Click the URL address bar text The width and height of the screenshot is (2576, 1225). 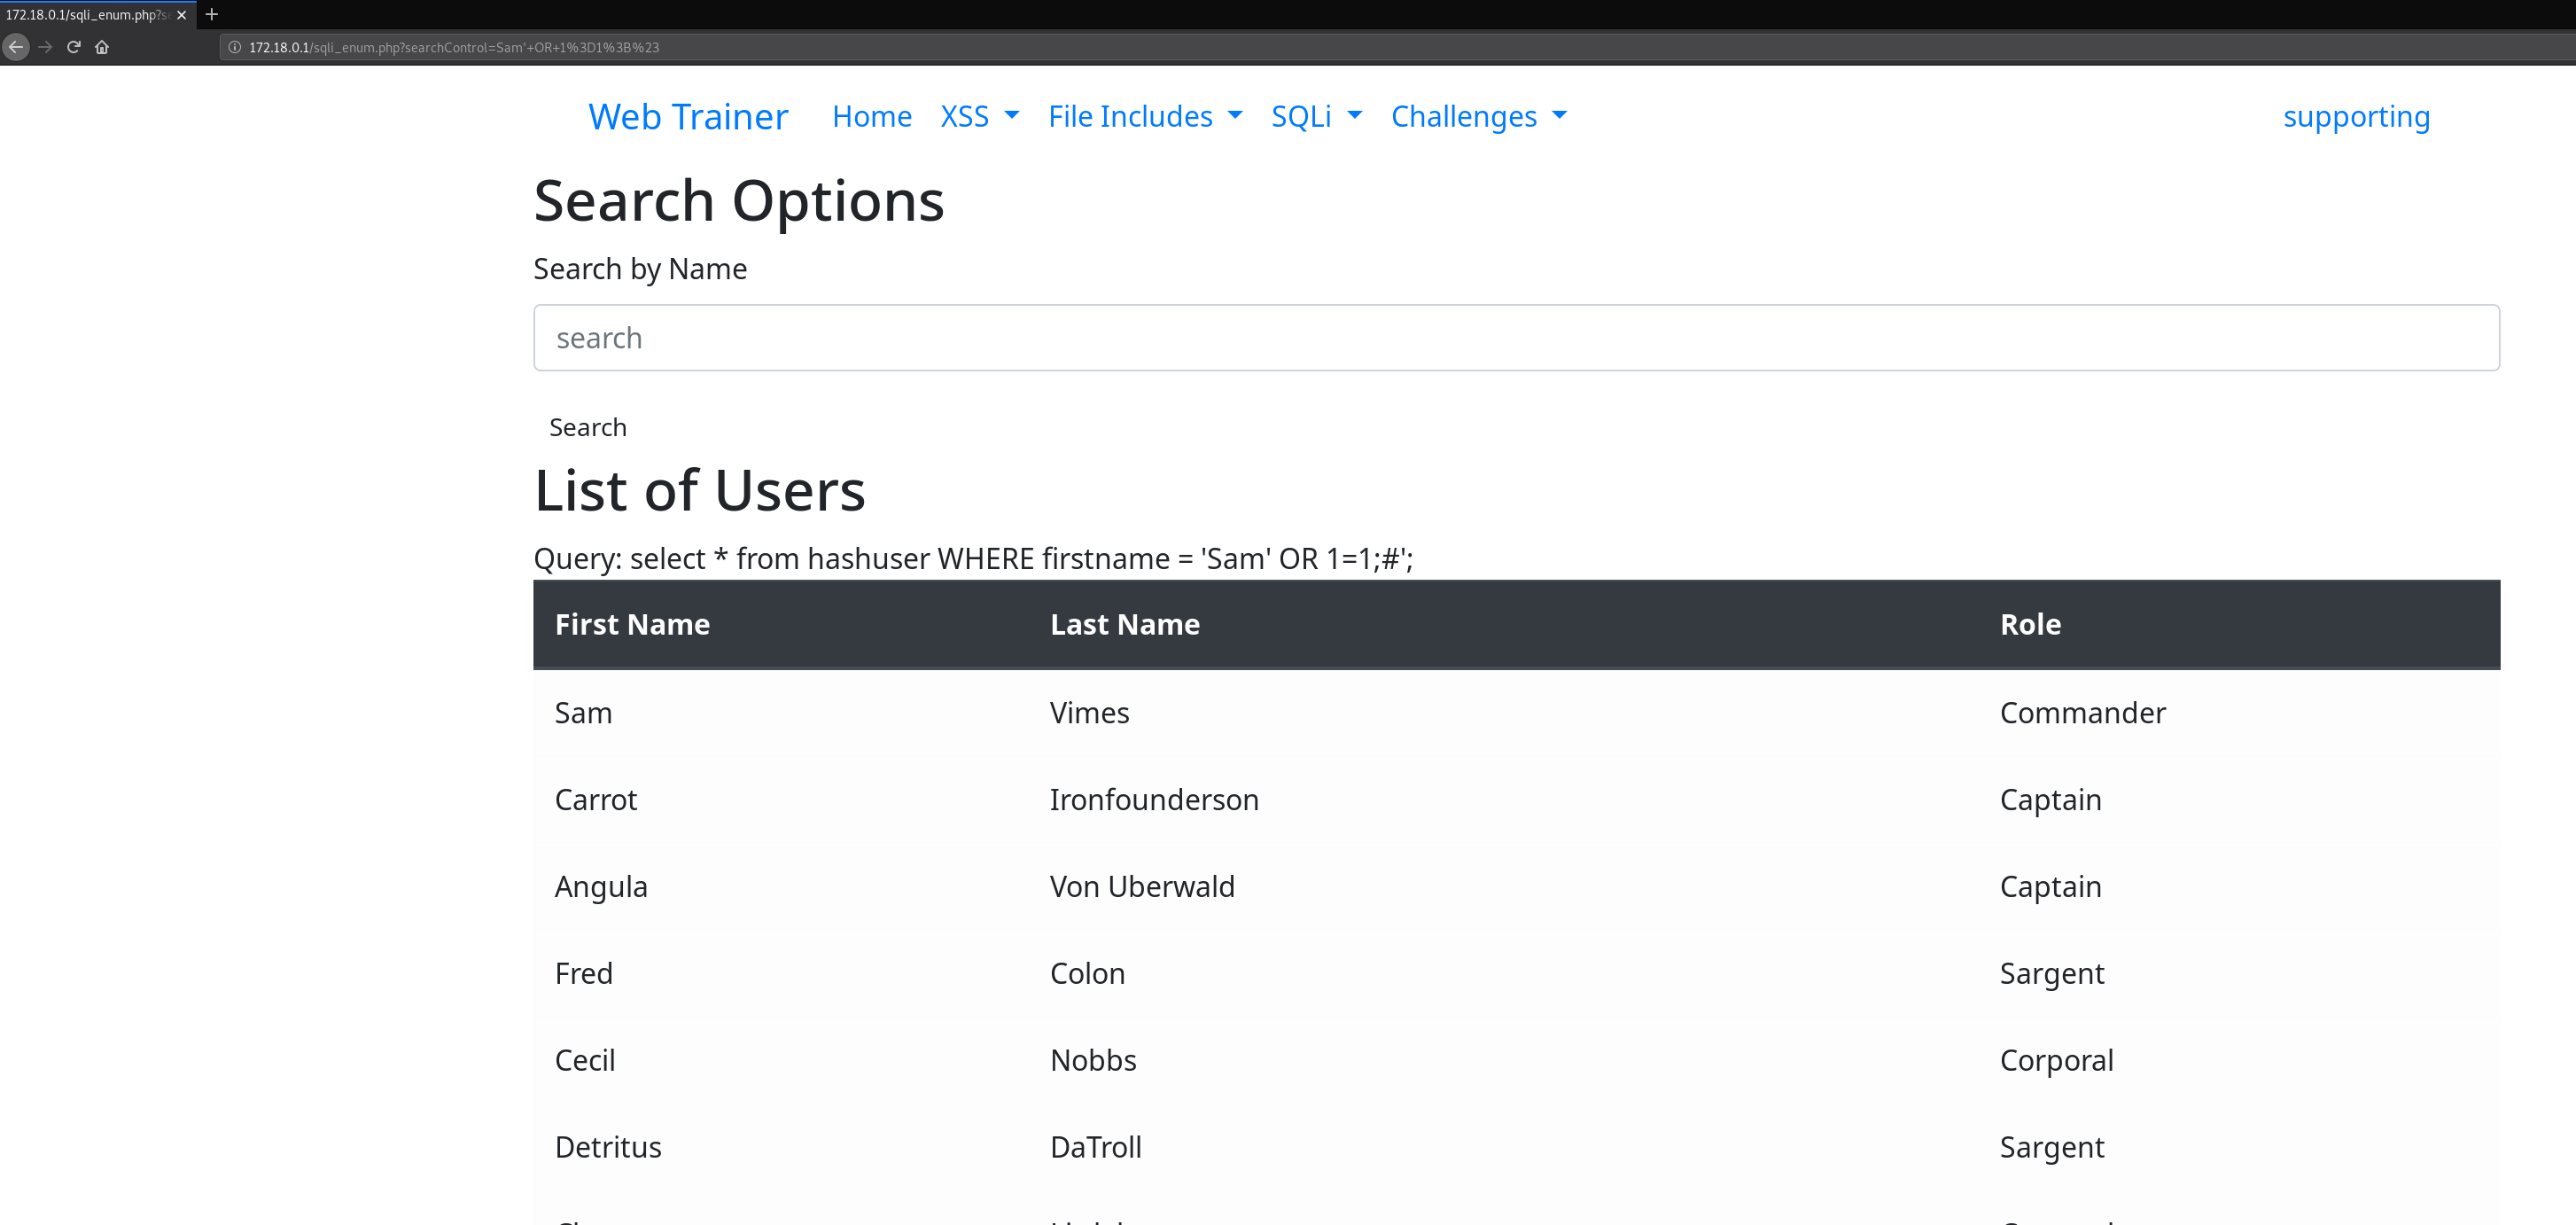[x=454, y=47]
